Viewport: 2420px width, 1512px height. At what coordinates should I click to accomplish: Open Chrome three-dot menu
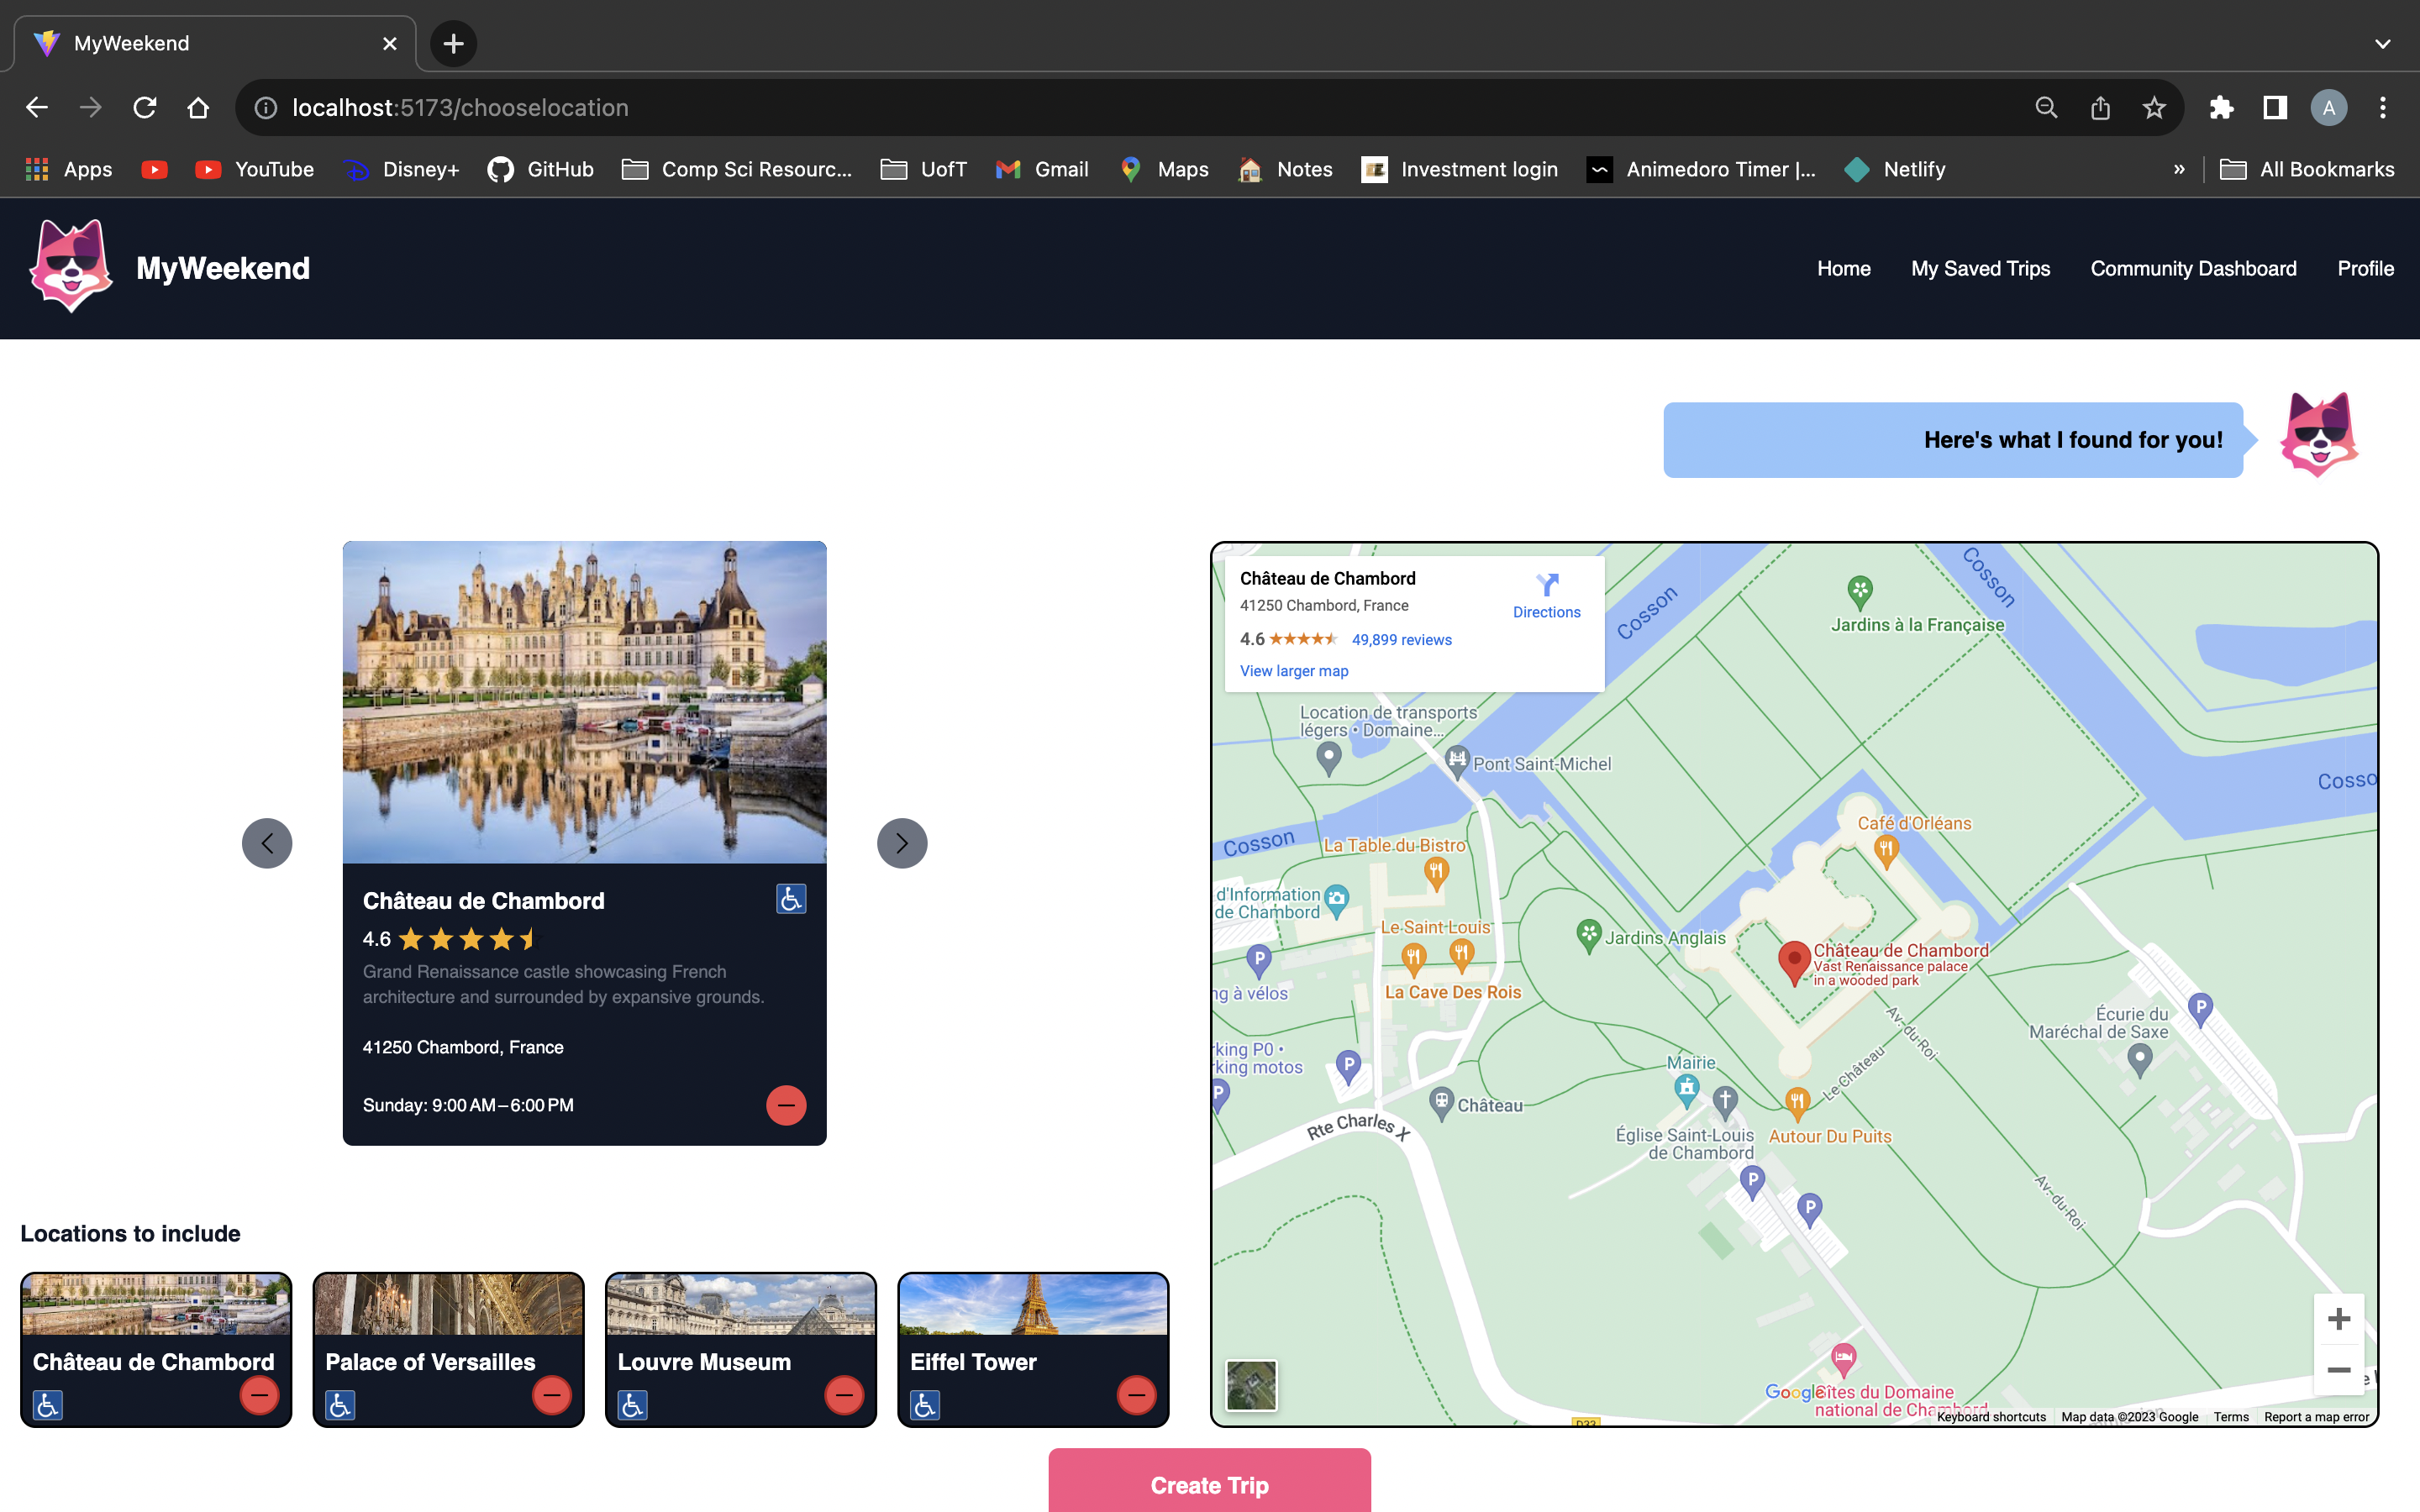tap(2382, 108)
